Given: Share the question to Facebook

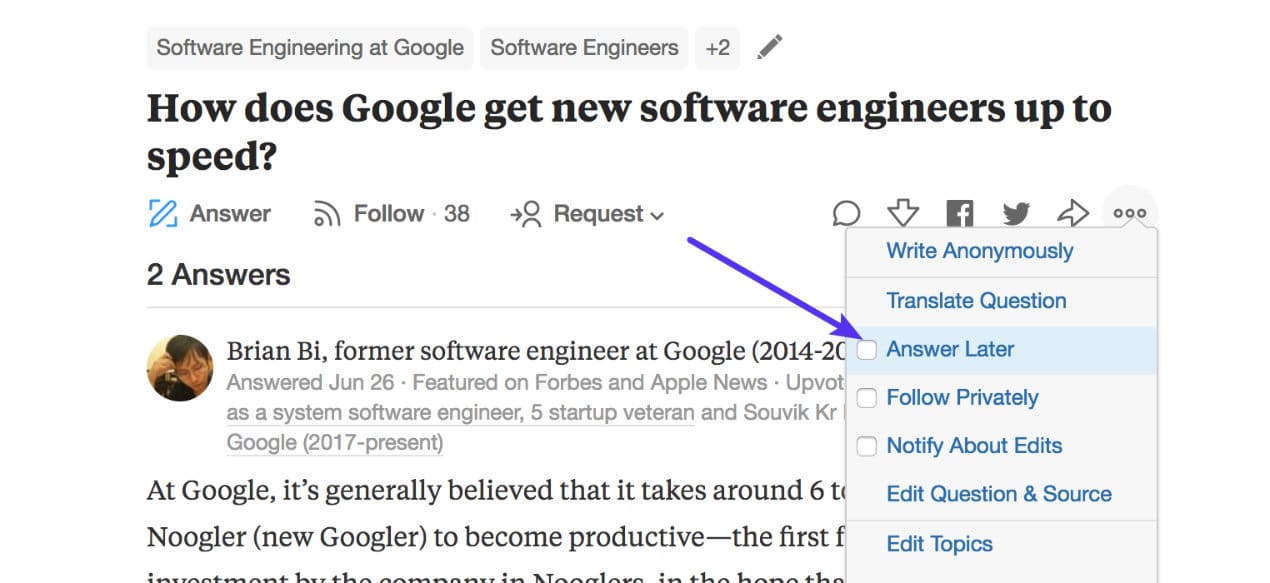Looking at the screenshot, I should [x=959, y=212].
